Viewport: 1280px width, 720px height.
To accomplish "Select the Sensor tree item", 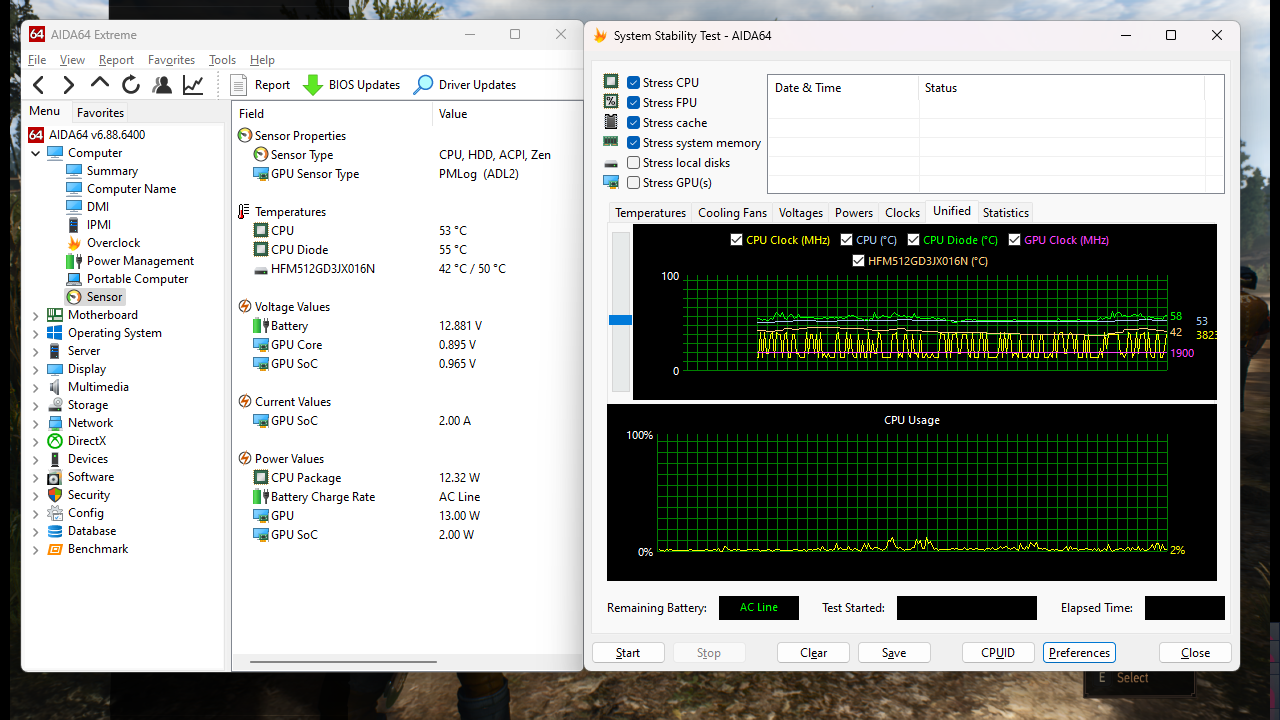I will (x=95, y=297).
